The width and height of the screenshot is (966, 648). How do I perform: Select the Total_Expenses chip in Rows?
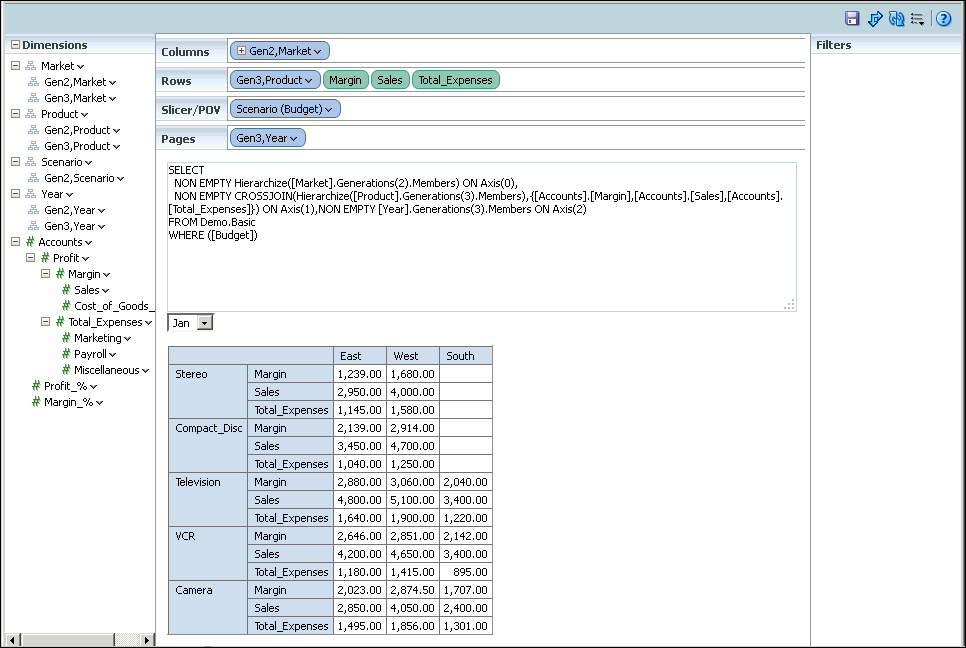point(455,79)
